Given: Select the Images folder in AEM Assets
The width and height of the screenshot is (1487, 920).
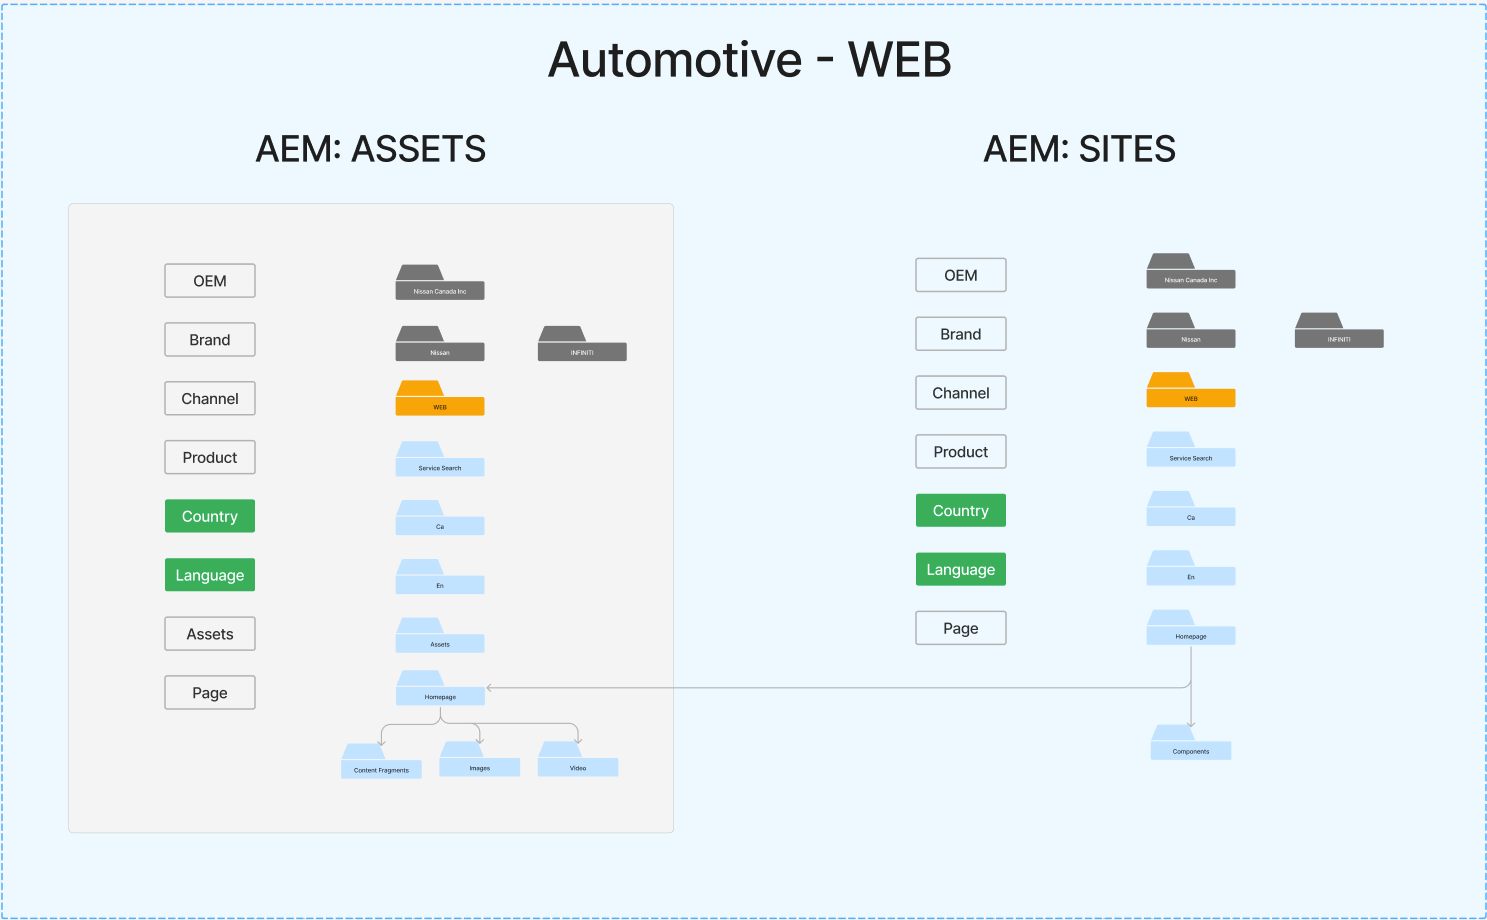Looking at the screenshot, I should tap(480, 761).
